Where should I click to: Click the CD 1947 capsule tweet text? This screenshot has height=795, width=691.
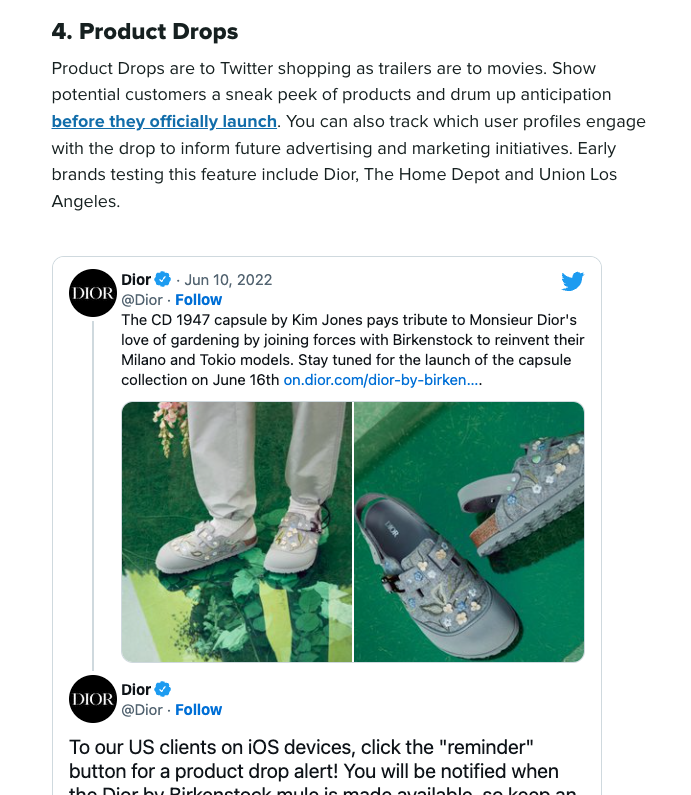tap(350, 340)
